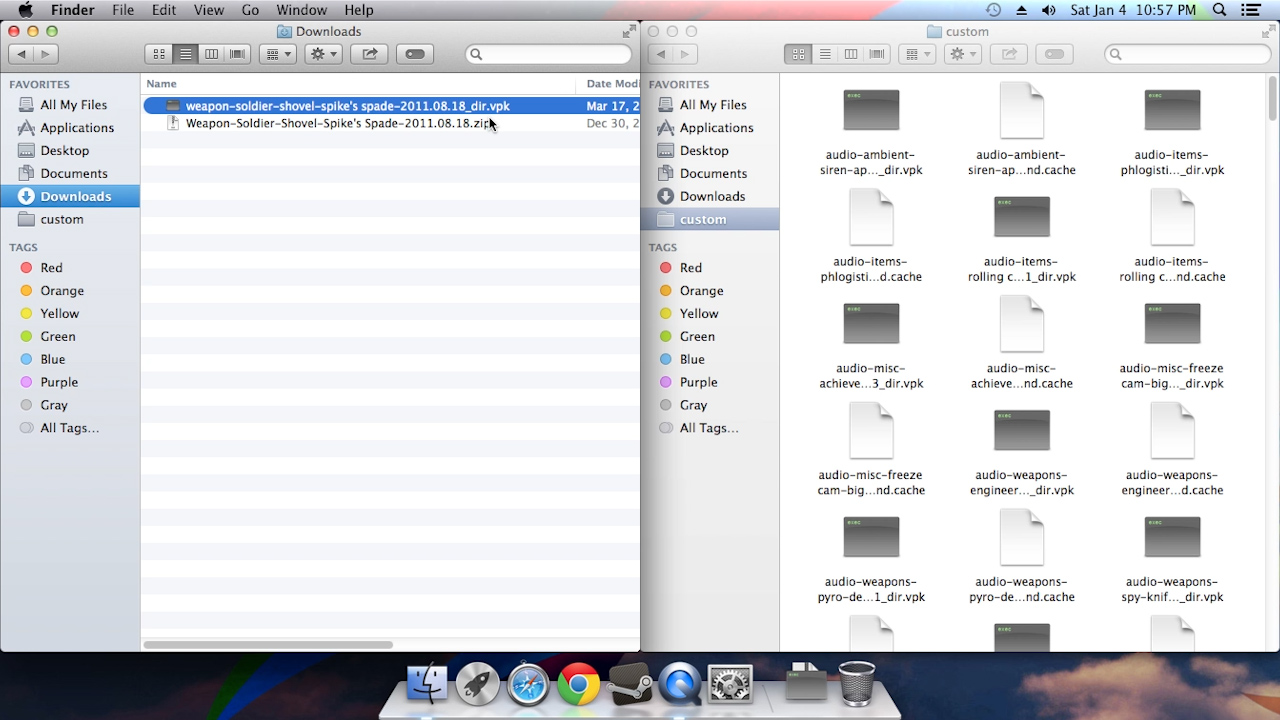The image size is (1280, 720).
Task: Click Share button in Downloads window toolbar
Action: (x=369, y=54)
